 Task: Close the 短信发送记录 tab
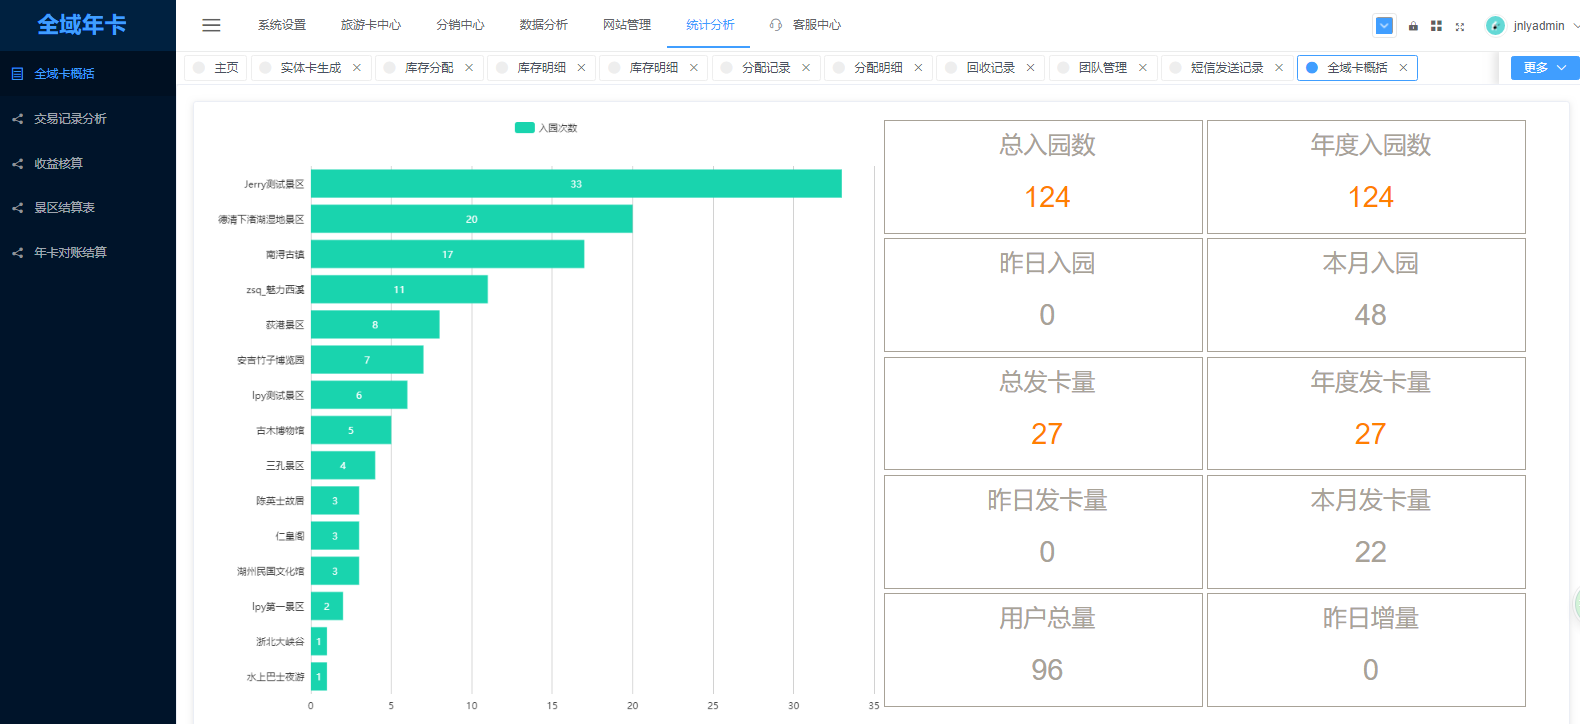point(1279,68)
